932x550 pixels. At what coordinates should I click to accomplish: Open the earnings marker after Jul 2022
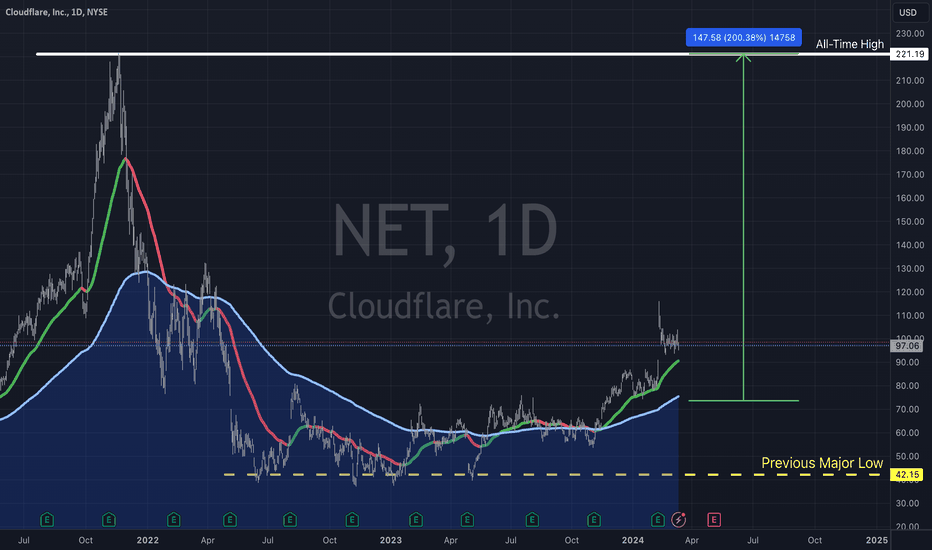click(x=289, y=520)
